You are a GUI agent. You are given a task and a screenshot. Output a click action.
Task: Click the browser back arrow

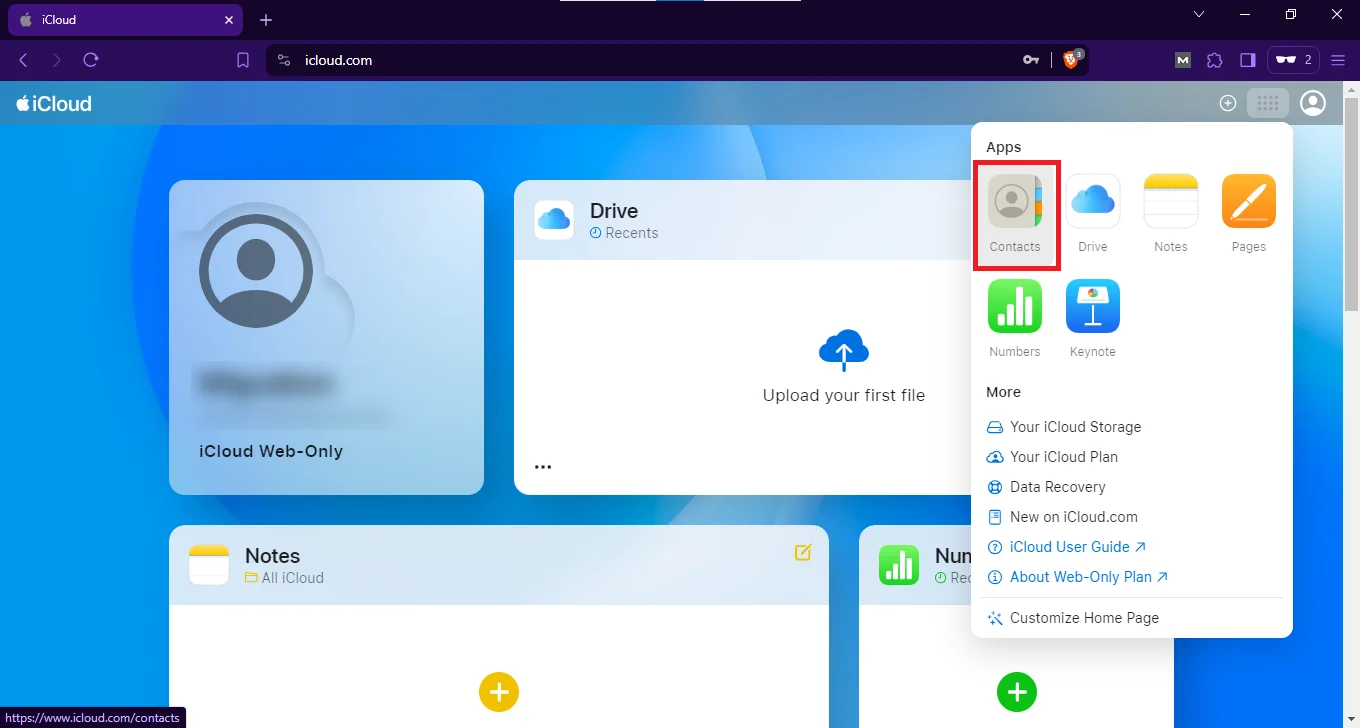coord(23,60)
